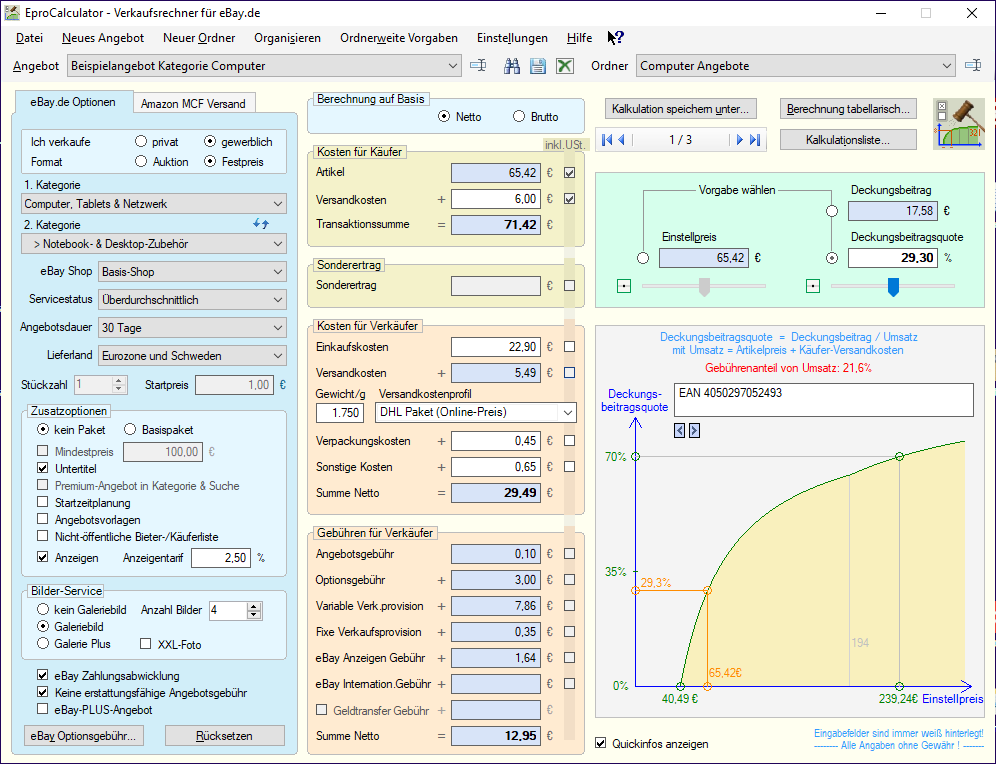Click the auction gavel chart icon
Screen dimensions: 996x764
957,124
